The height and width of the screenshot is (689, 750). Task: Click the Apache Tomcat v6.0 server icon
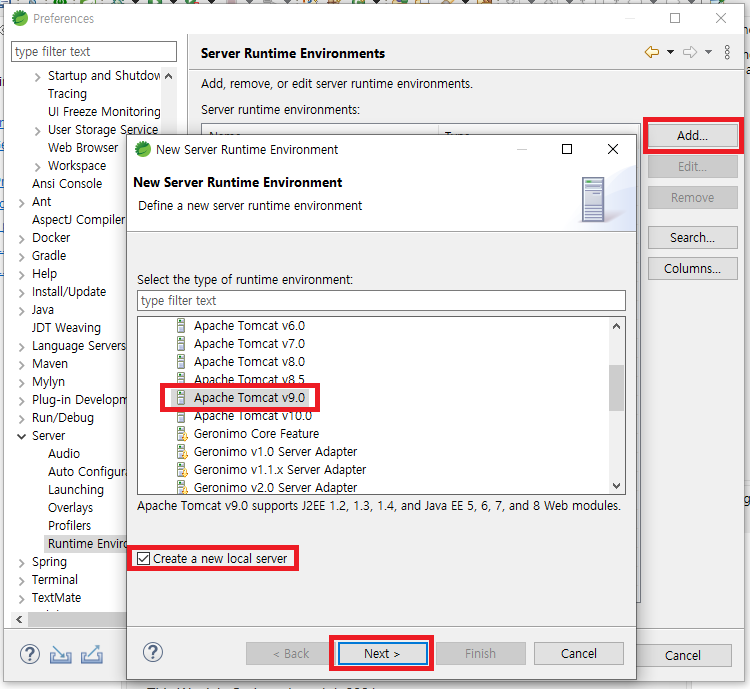click(x=181, y=326)
